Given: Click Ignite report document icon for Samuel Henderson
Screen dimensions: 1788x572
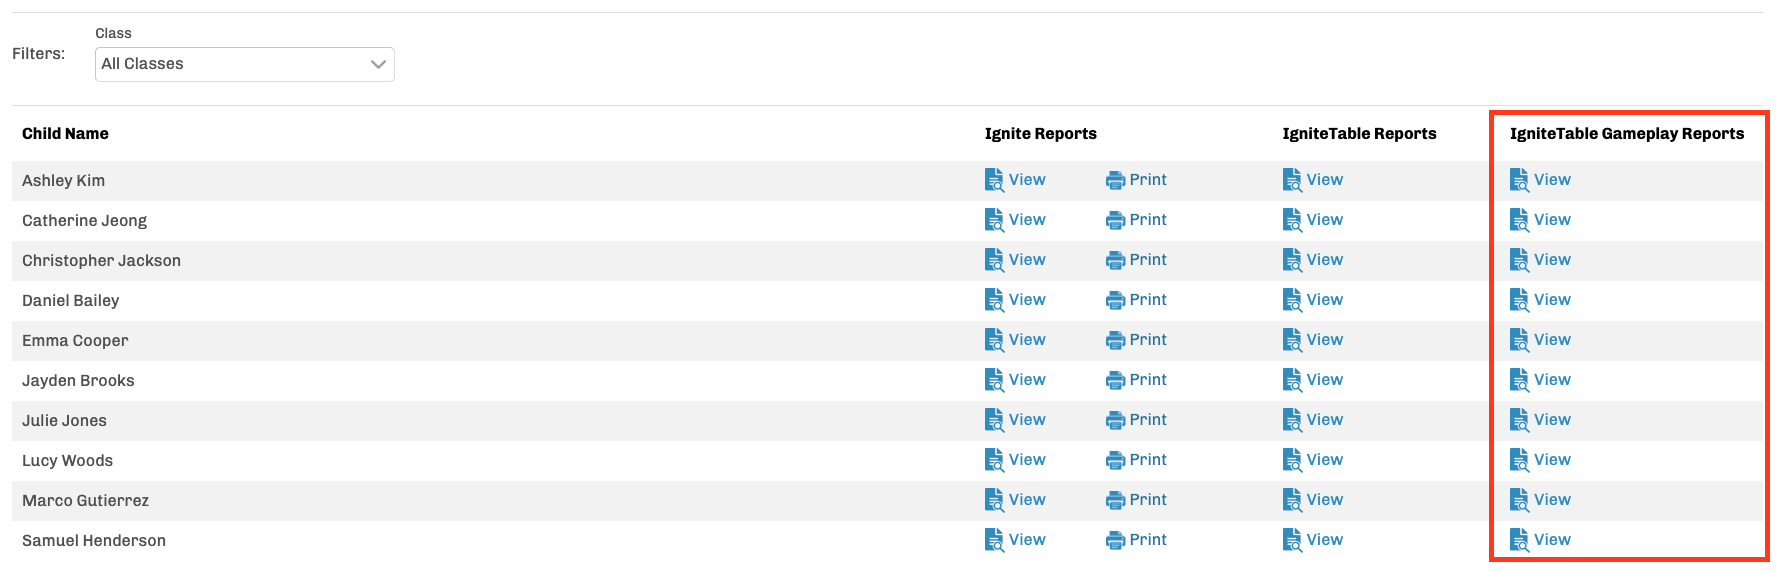Looking at the screenshot, I should [x=994, y=540].
